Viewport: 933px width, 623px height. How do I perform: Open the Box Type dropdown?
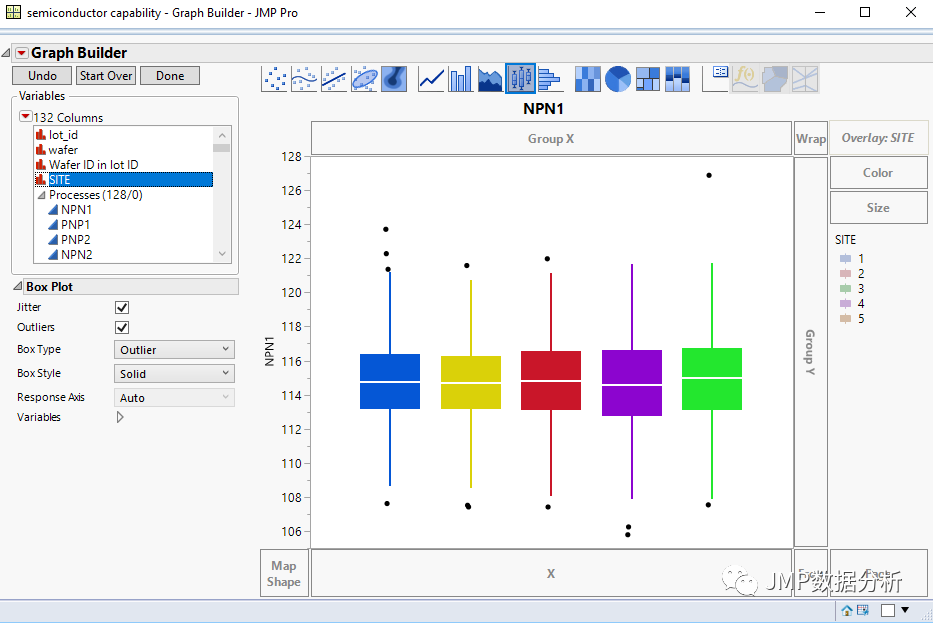174,349
